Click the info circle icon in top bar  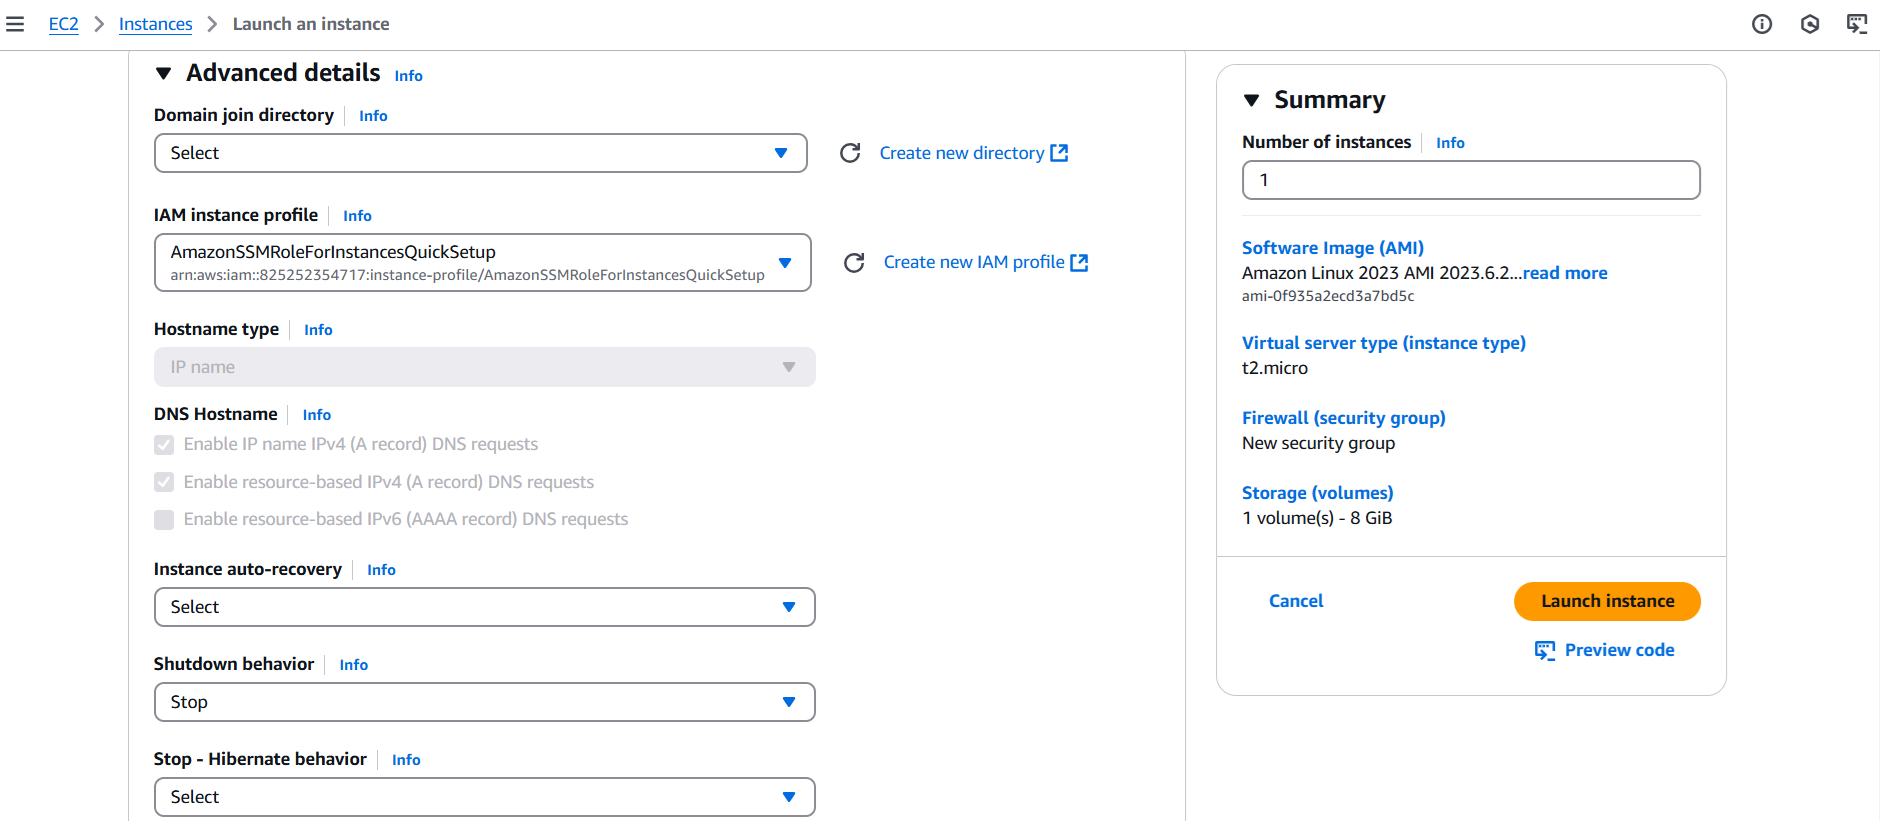coord(1762,24)
